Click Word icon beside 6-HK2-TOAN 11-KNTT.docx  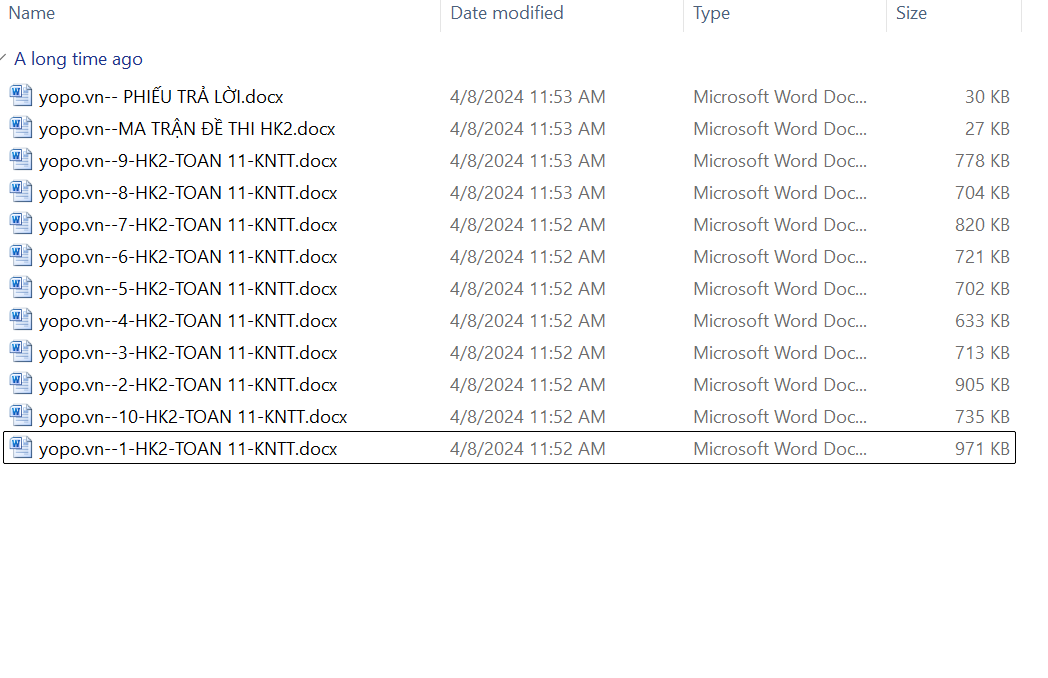click(x=21, y=256)
